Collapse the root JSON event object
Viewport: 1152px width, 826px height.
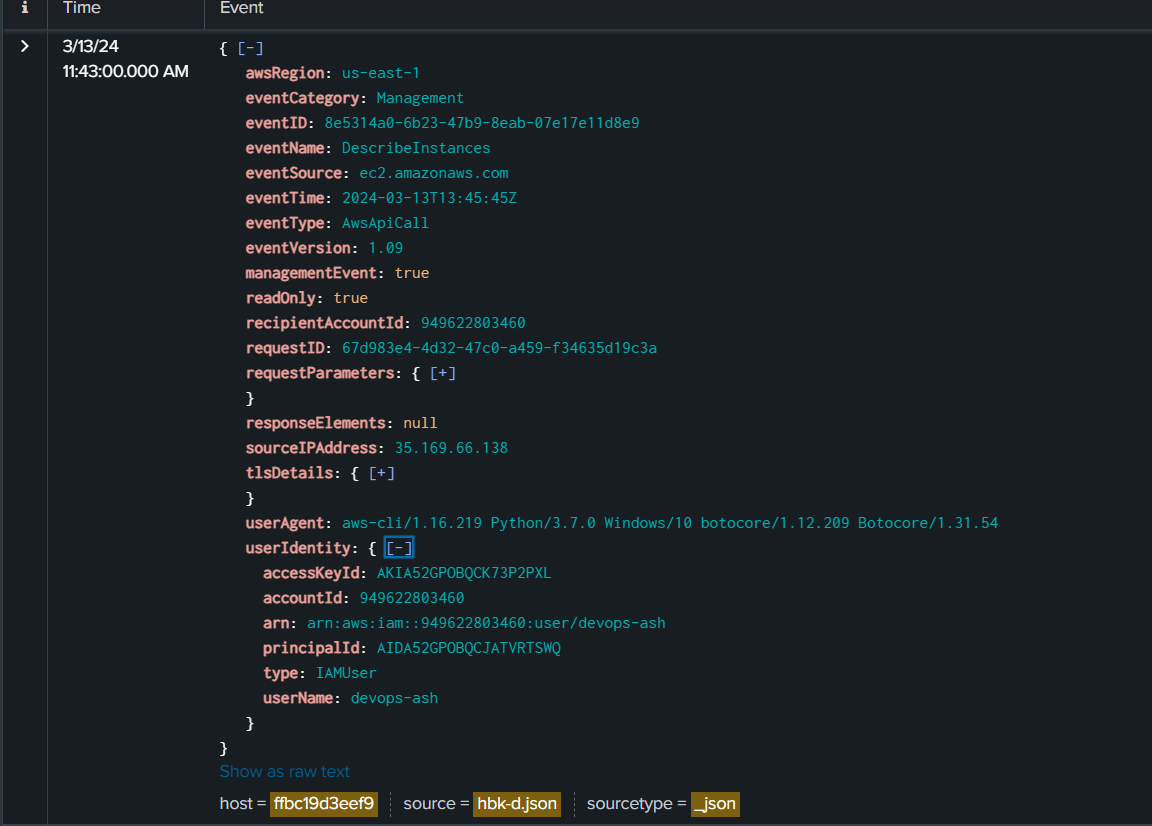(x=250, y=48)
